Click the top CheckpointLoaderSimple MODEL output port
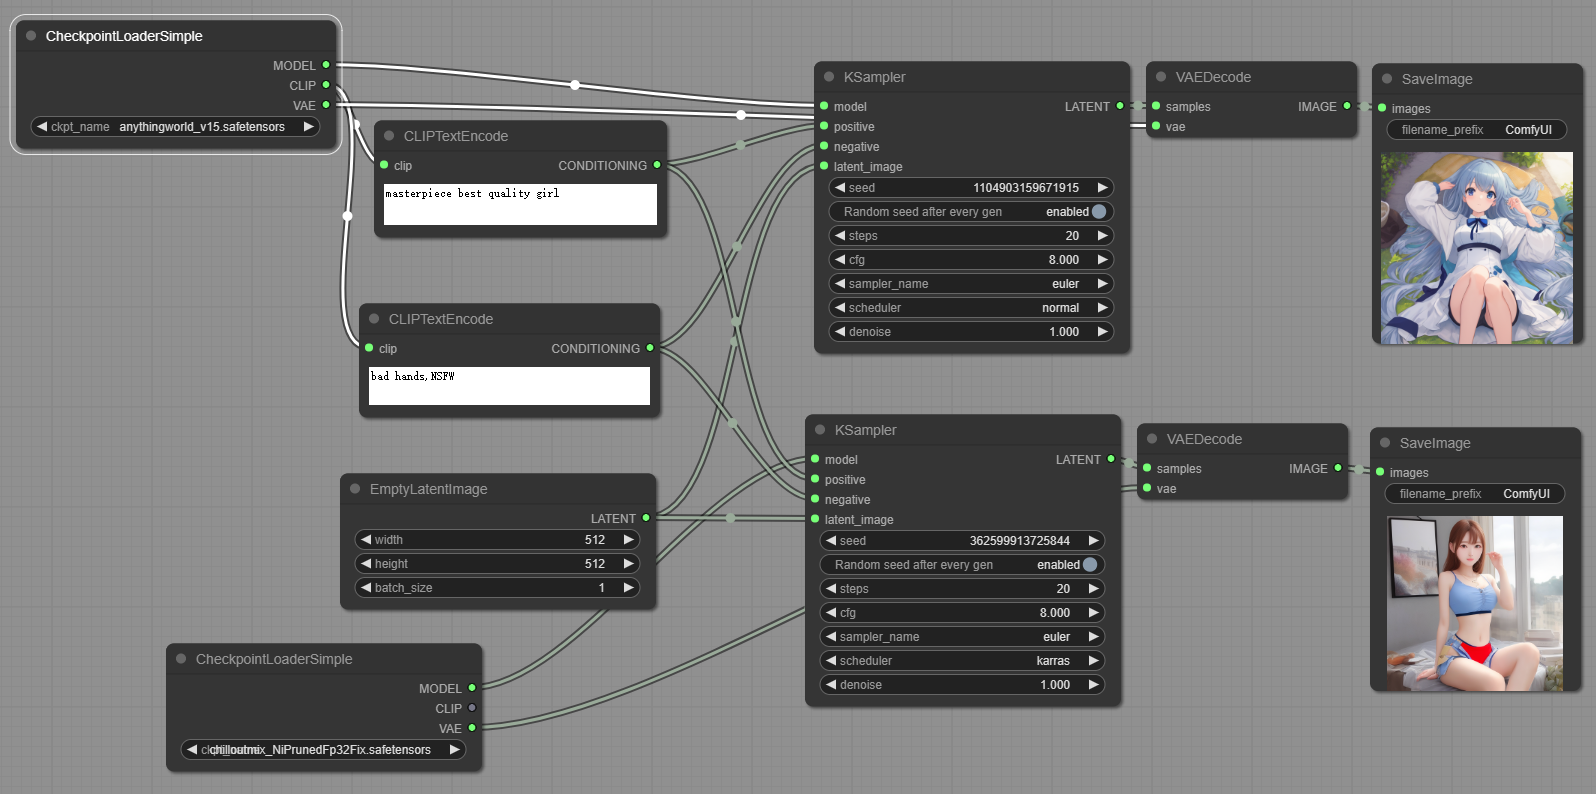 click(326, 65)
